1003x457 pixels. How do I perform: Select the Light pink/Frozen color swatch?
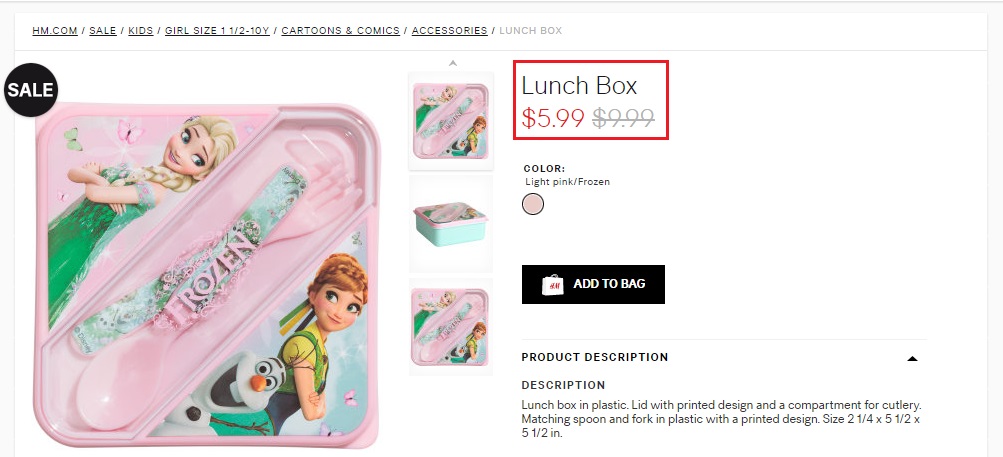pos(534,204)
